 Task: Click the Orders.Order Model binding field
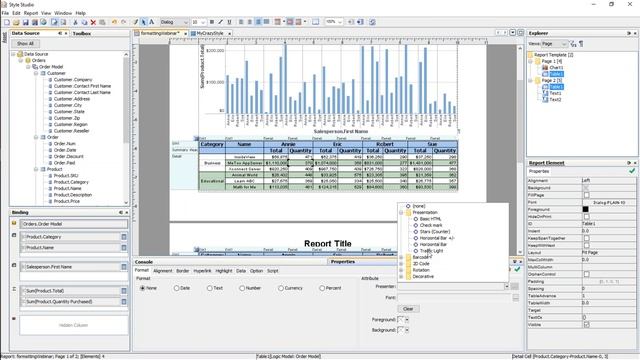(73, 224)
